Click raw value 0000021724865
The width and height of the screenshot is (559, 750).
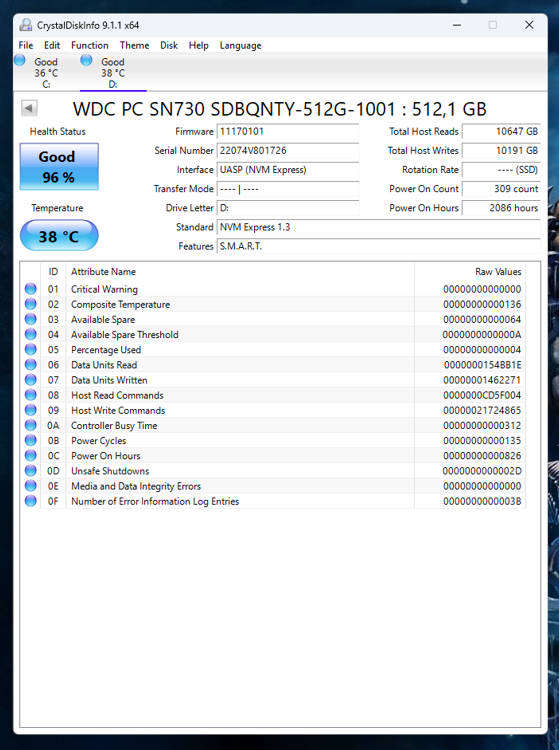482,410
